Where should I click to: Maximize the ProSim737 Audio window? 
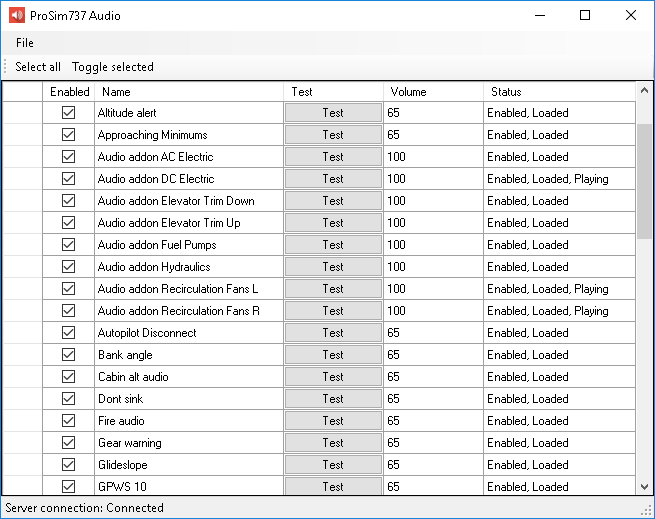tap(585, 15)
